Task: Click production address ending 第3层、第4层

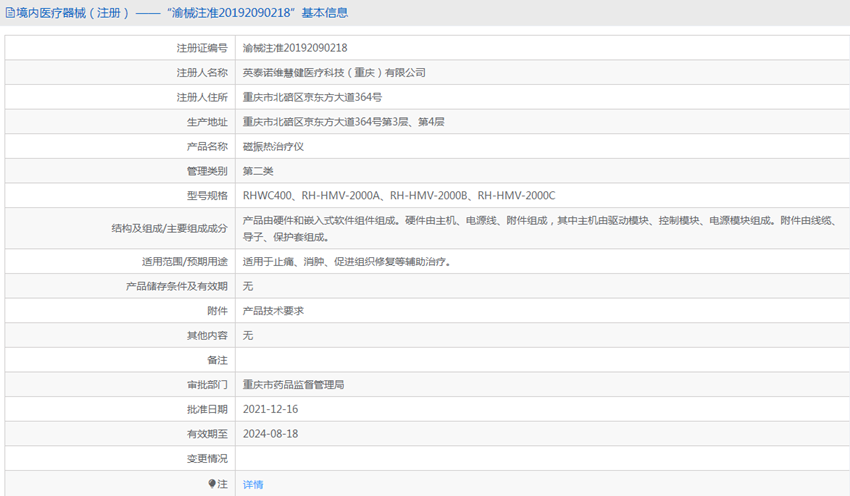Action: [344, 122]
